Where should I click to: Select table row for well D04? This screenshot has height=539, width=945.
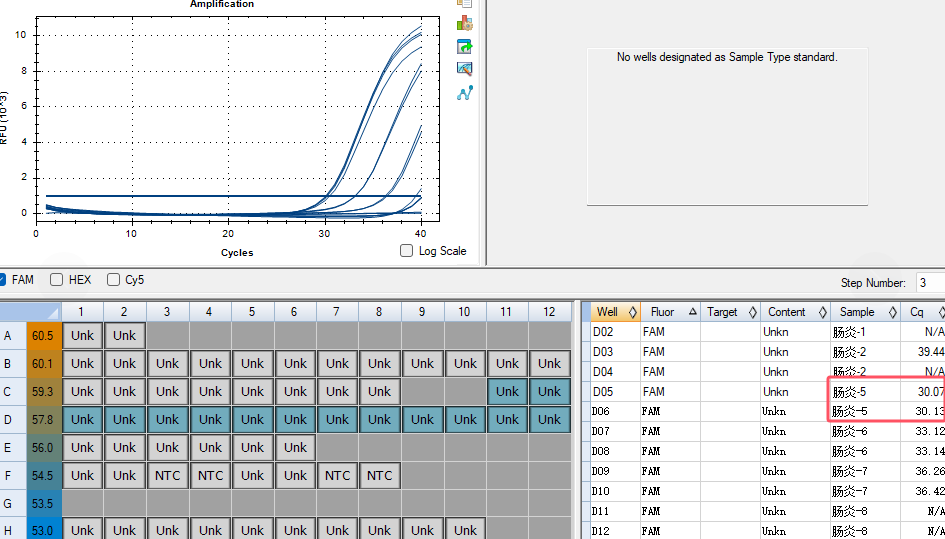tap(768, 371)
